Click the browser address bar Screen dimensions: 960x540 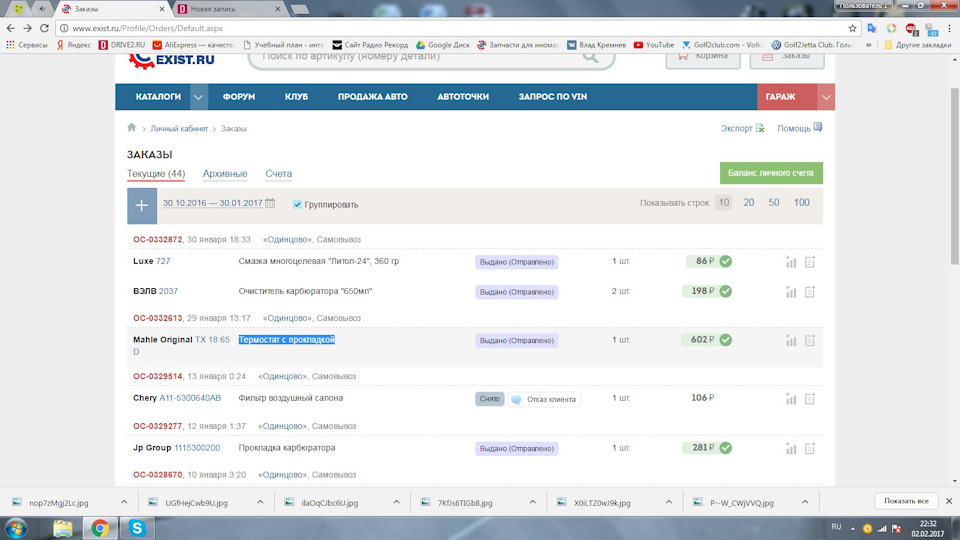[x=456, y=28]
